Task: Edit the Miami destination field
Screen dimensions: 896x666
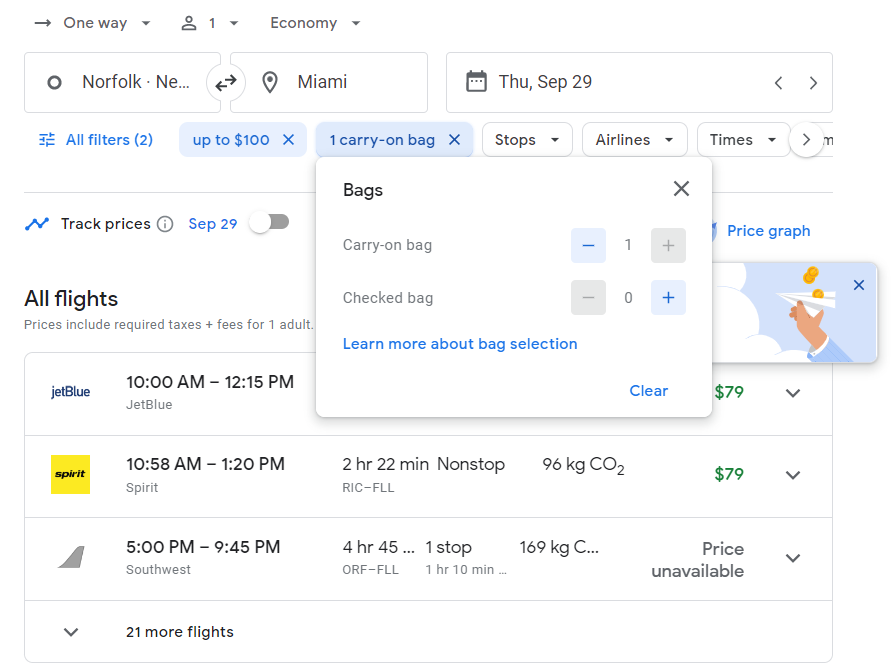Action: (329, 83)
